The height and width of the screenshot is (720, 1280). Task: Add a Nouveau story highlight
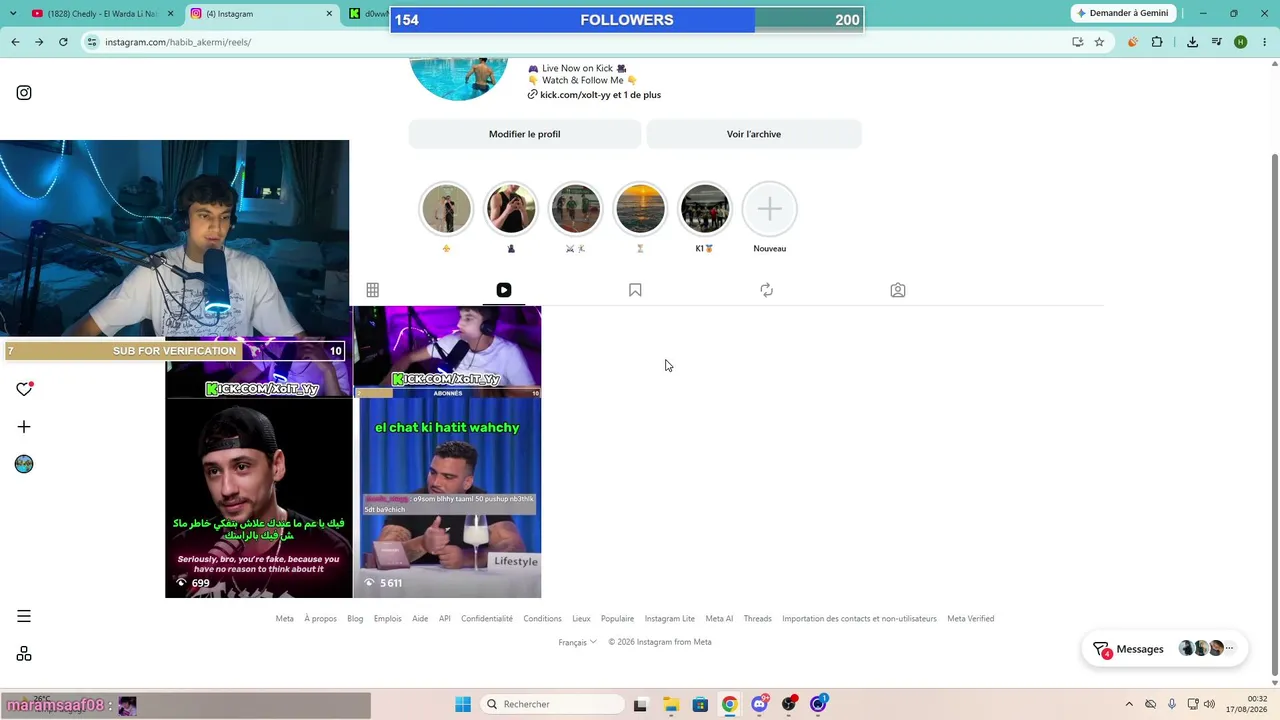[770, 209]
